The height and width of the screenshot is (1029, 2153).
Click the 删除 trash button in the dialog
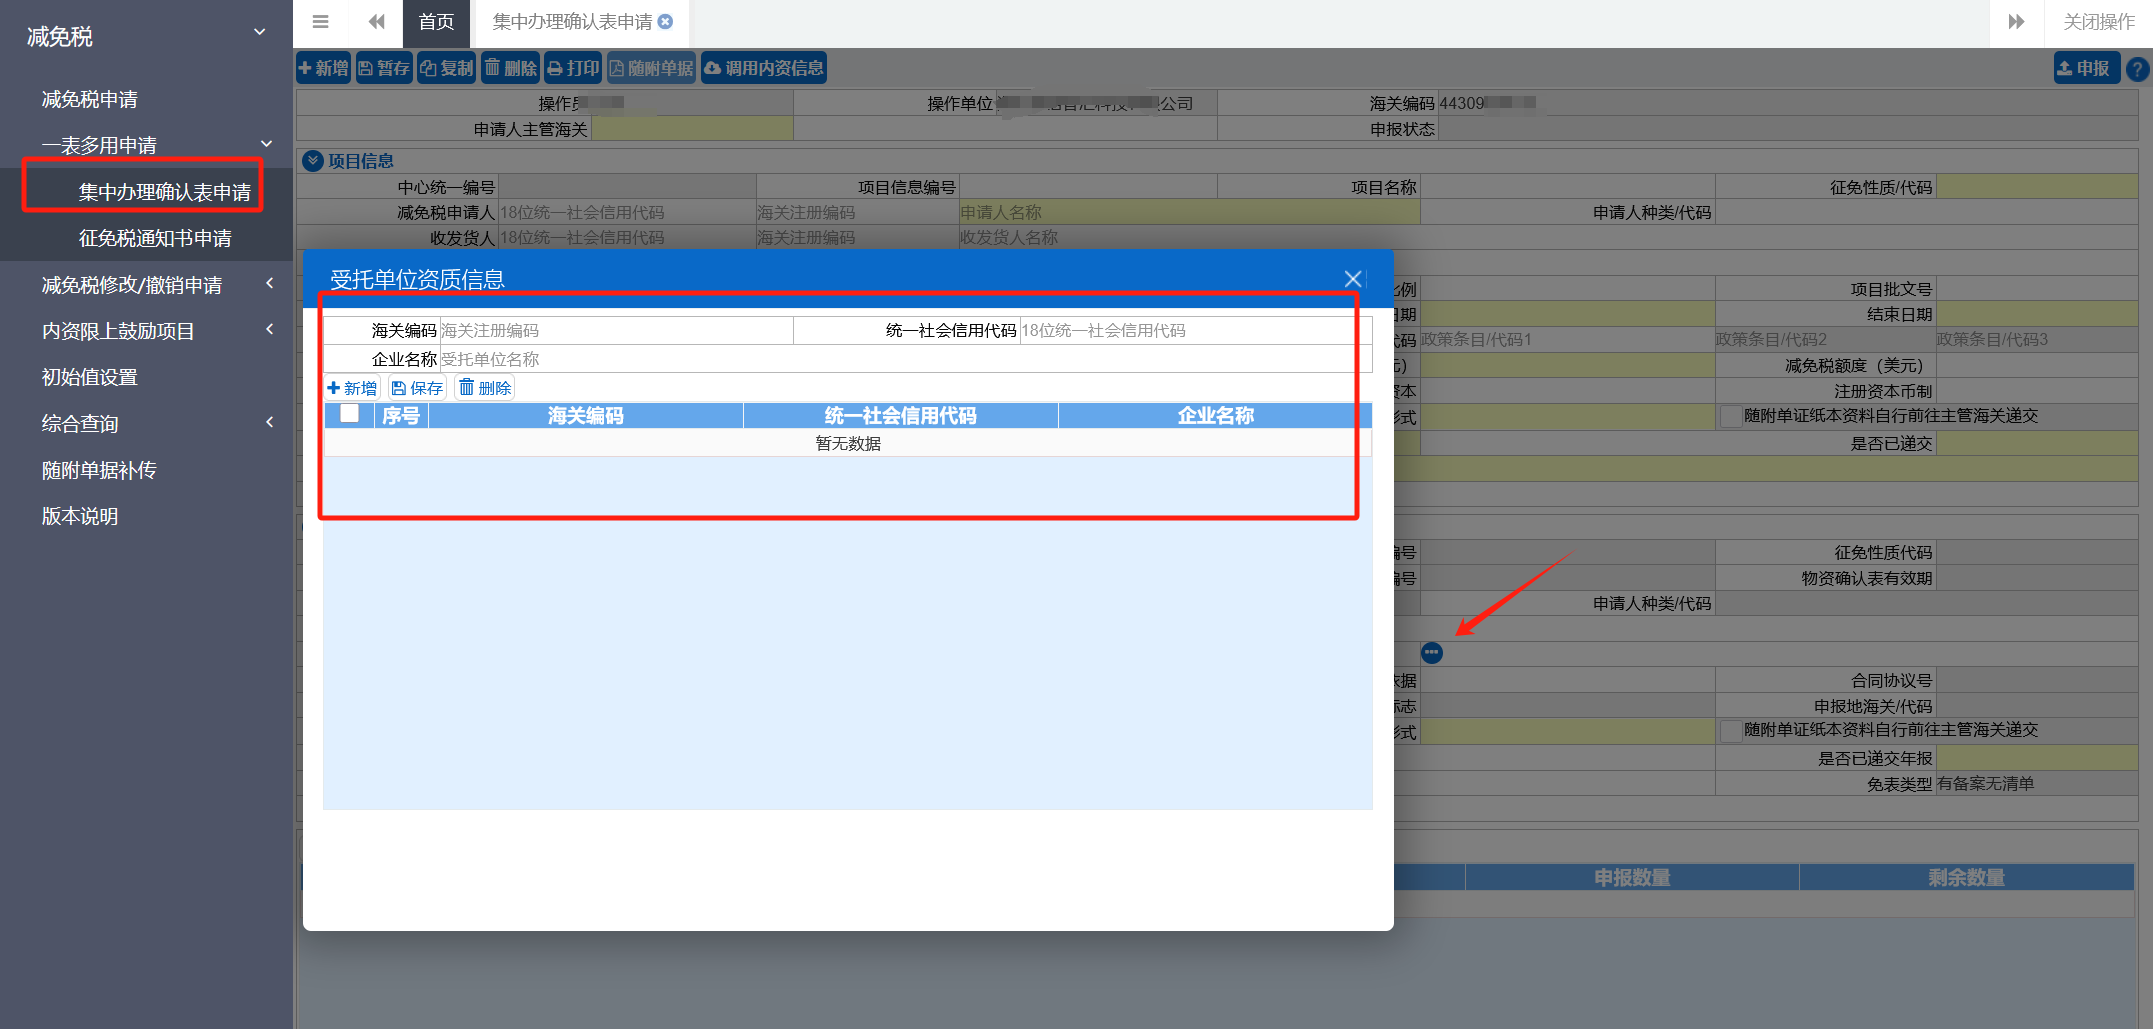tap(485, 388)
